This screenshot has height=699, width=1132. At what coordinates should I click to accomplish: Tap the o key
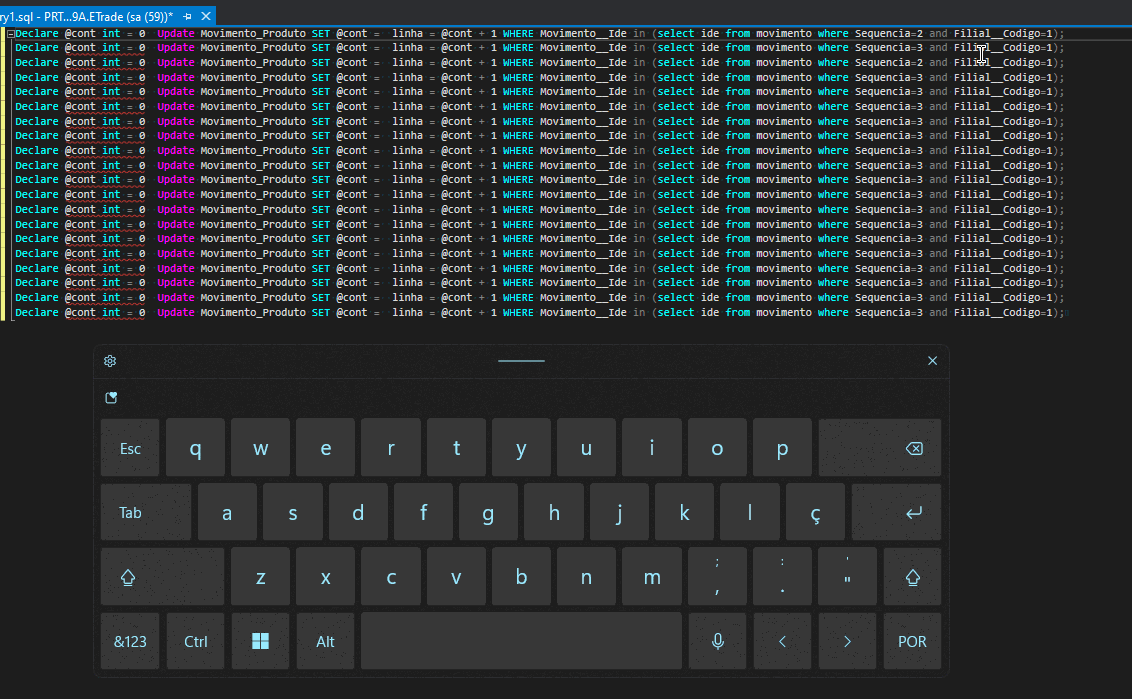[x=717, y=448]
